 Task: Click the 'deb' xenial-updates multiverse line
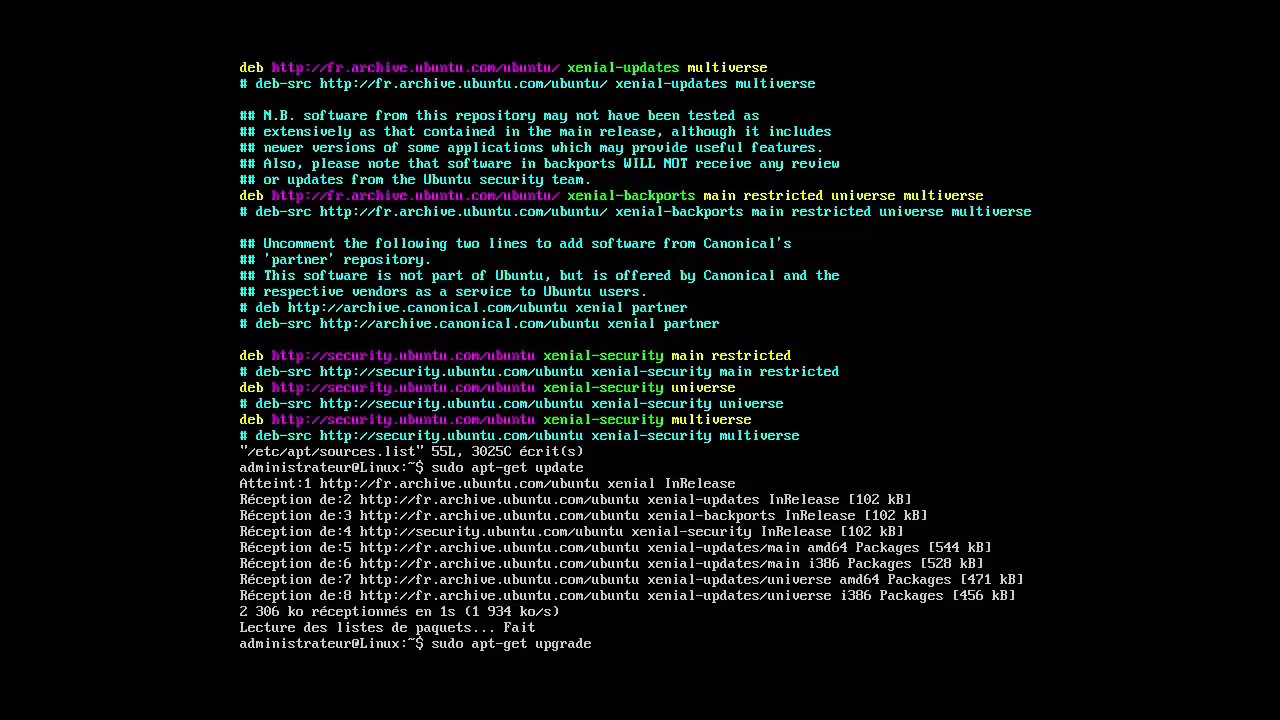pos(503,68)
